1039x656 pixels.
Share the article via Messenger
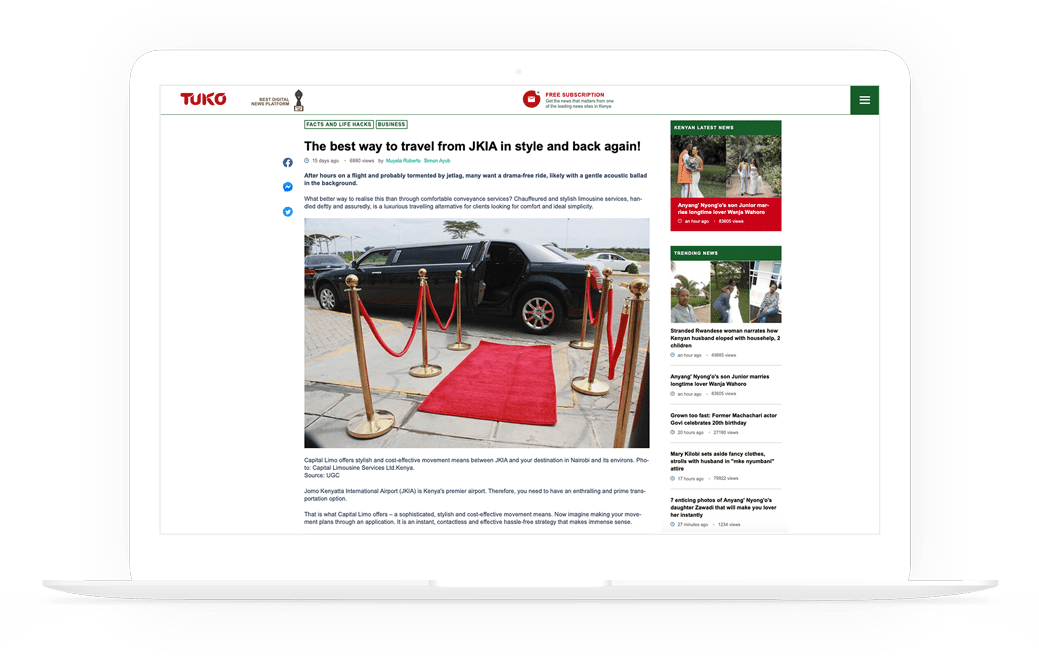coord(288,187)
